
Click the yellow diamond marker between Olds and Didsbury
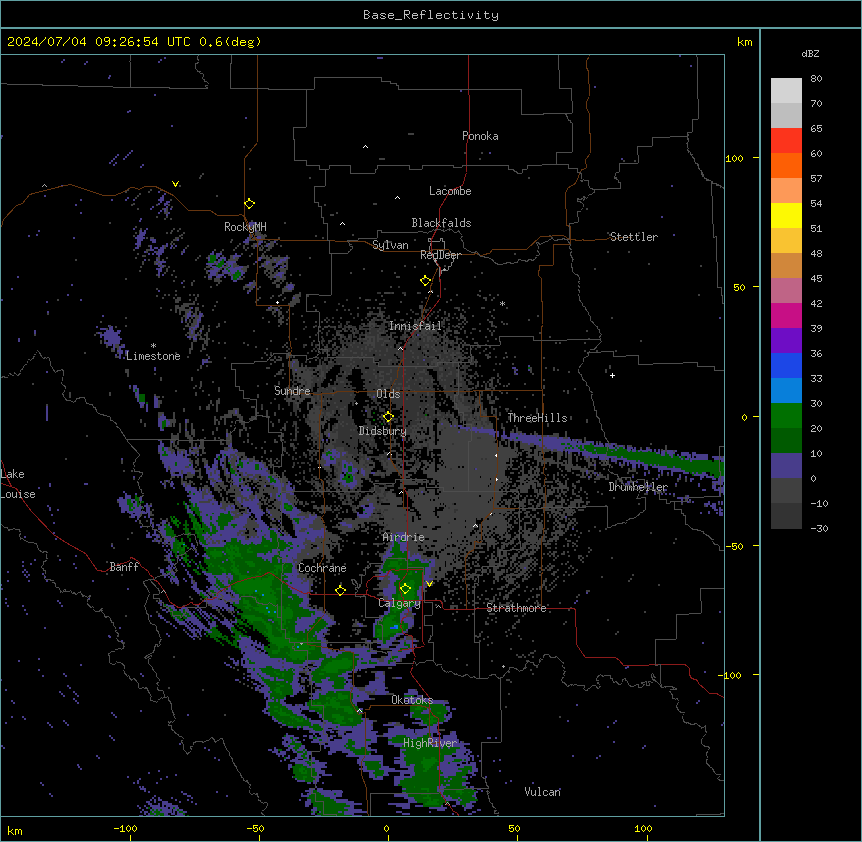[x=388, y=417]
